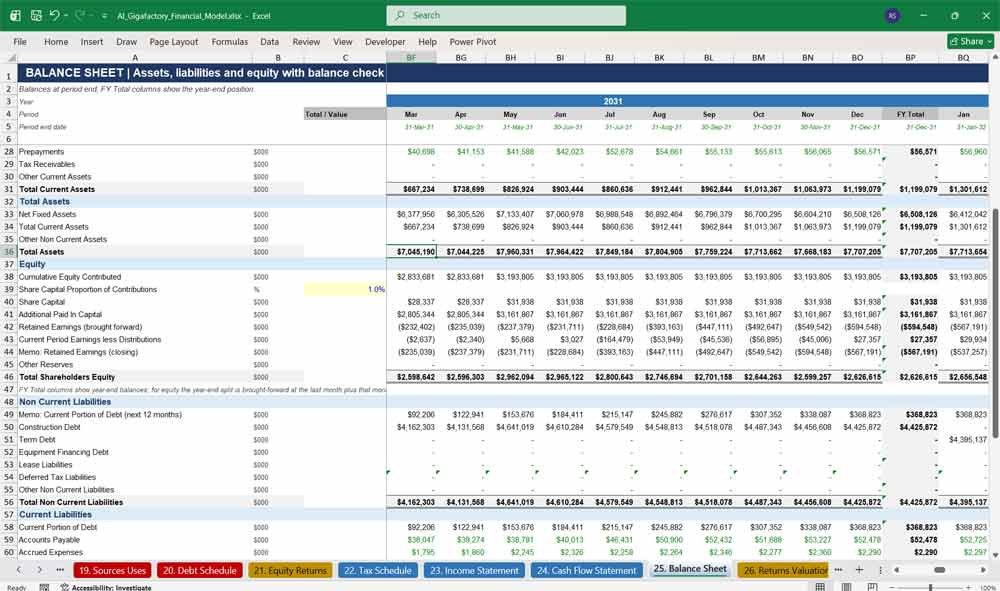Viewport: 1000px width, 591px height.
Task: Open the Help ribbon tab
Action: click(x=427, y=41)
